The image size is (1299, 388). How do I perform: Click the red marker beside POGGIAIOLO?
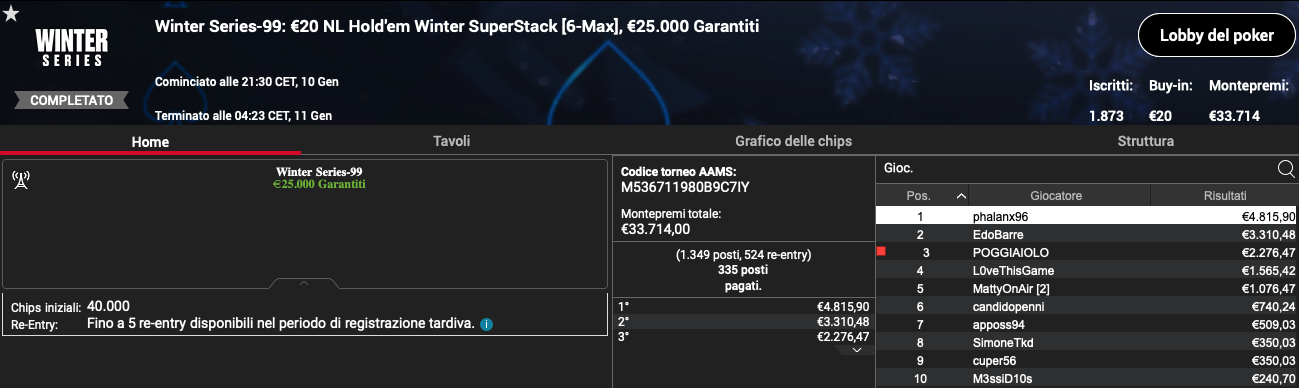click(881, 252)
